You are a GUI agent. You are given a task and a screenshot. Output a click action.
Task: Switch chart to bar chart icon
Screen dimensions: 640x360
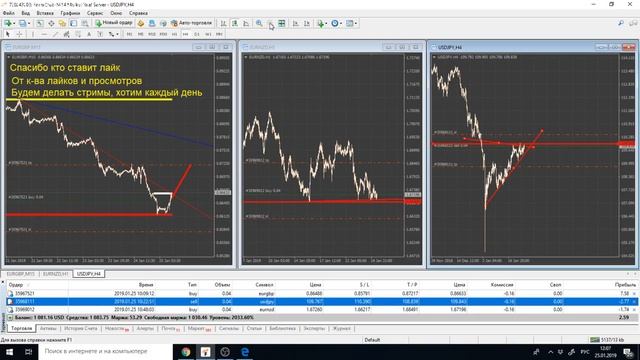(223, 23)
